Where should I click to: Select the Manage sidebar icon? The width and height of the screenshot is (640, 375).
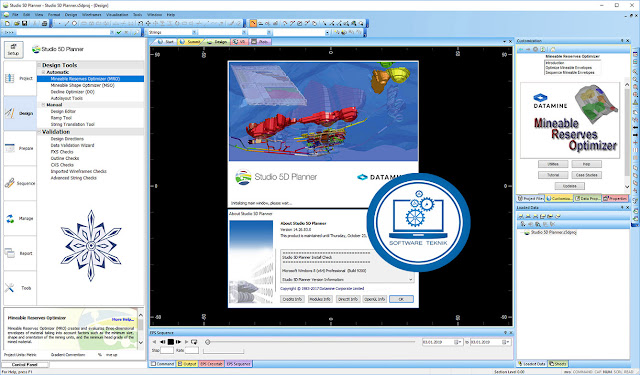point(10,218)
